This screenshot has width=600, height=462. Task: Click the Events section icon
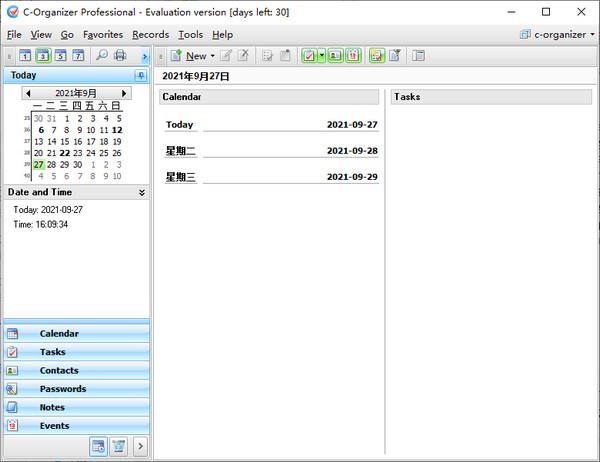(x=12, y=425)
